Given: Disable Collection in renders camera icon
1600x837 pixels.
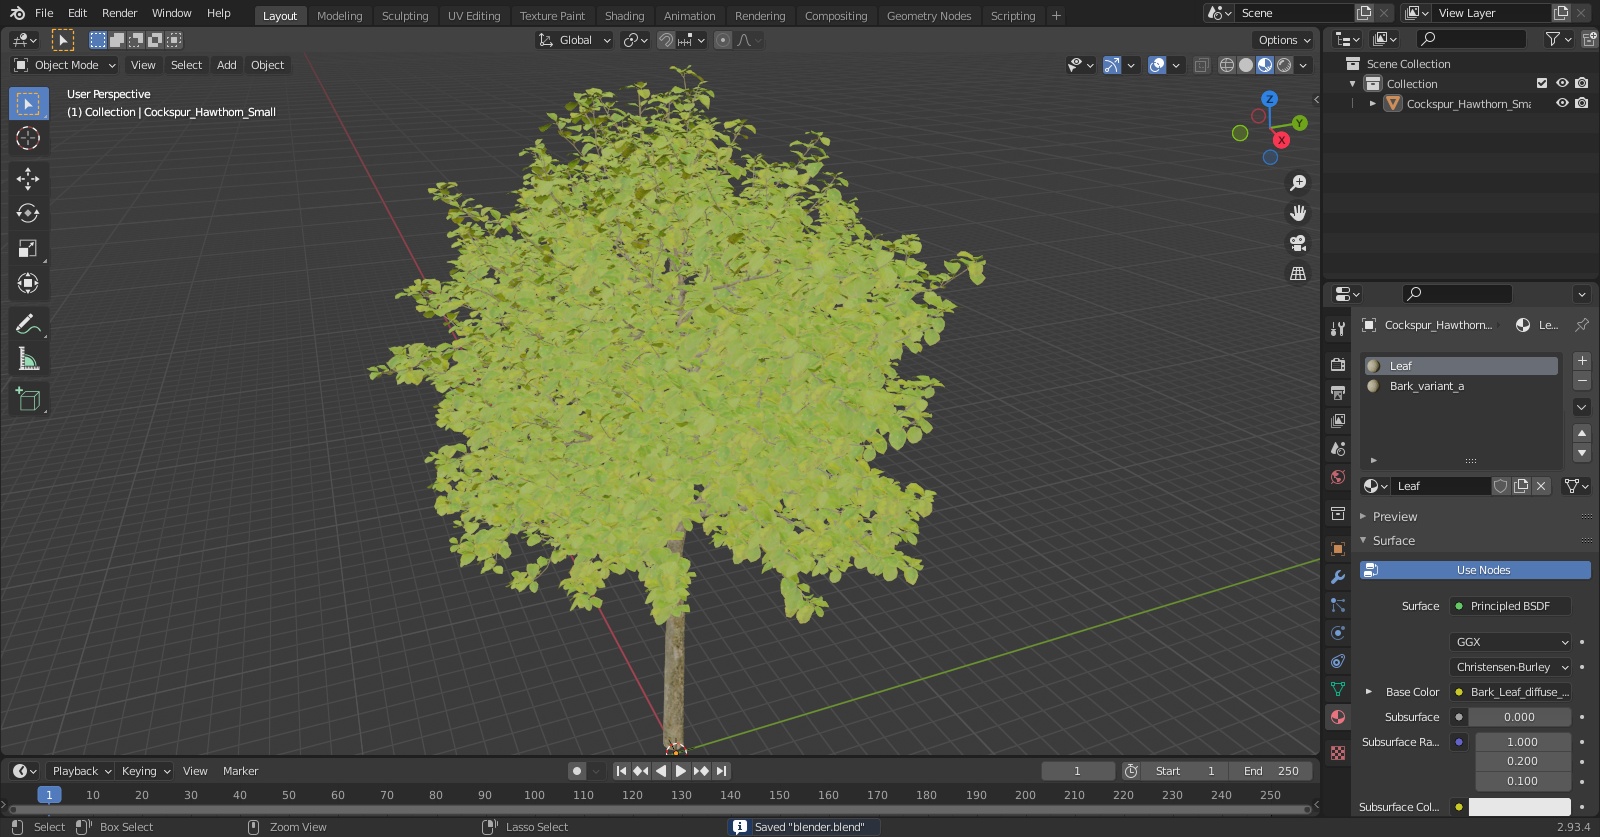Looking at the screenshot, I should (x=1581, y=84).
